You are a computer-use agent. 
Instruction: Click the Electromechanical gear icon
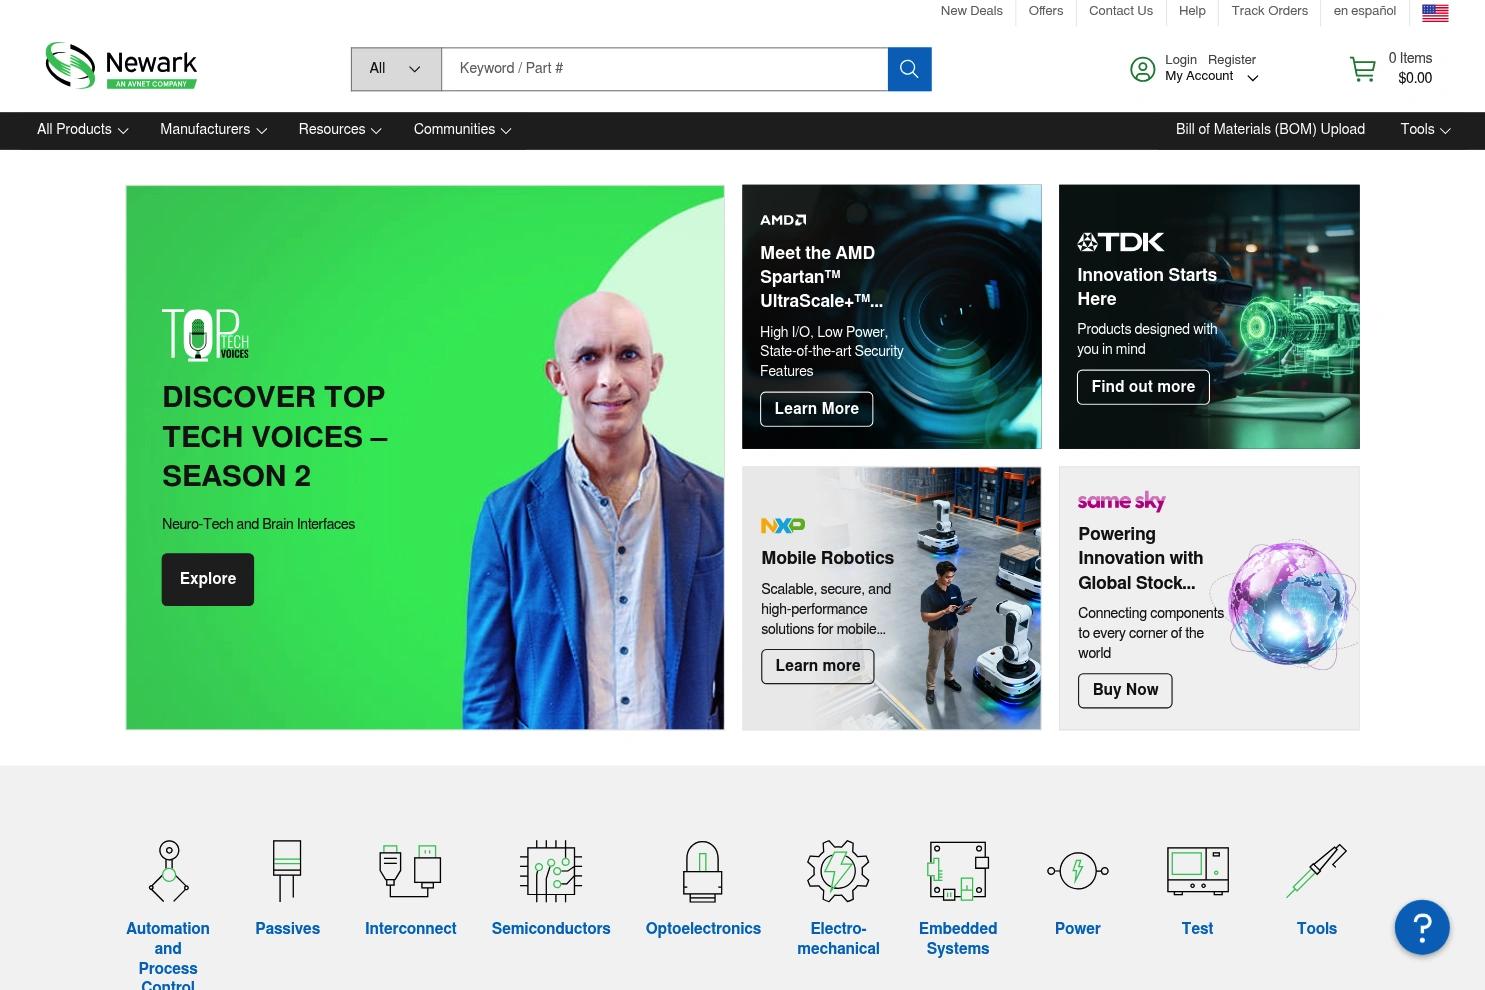[838, 871]
